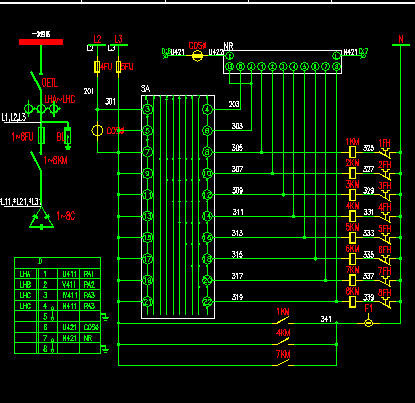The height and width of the screenshot is (403, 415).
Task: Select wire number 325 after 1KM
Action: (368, 148)
